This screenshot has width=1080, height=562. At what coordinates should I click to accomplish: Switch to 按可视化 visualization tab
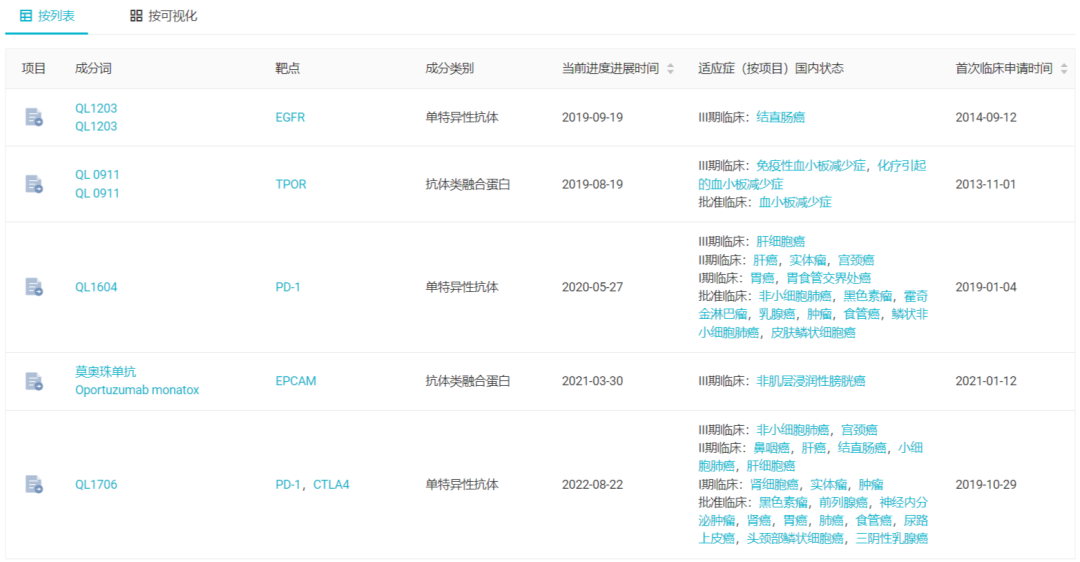coord(163,16)
